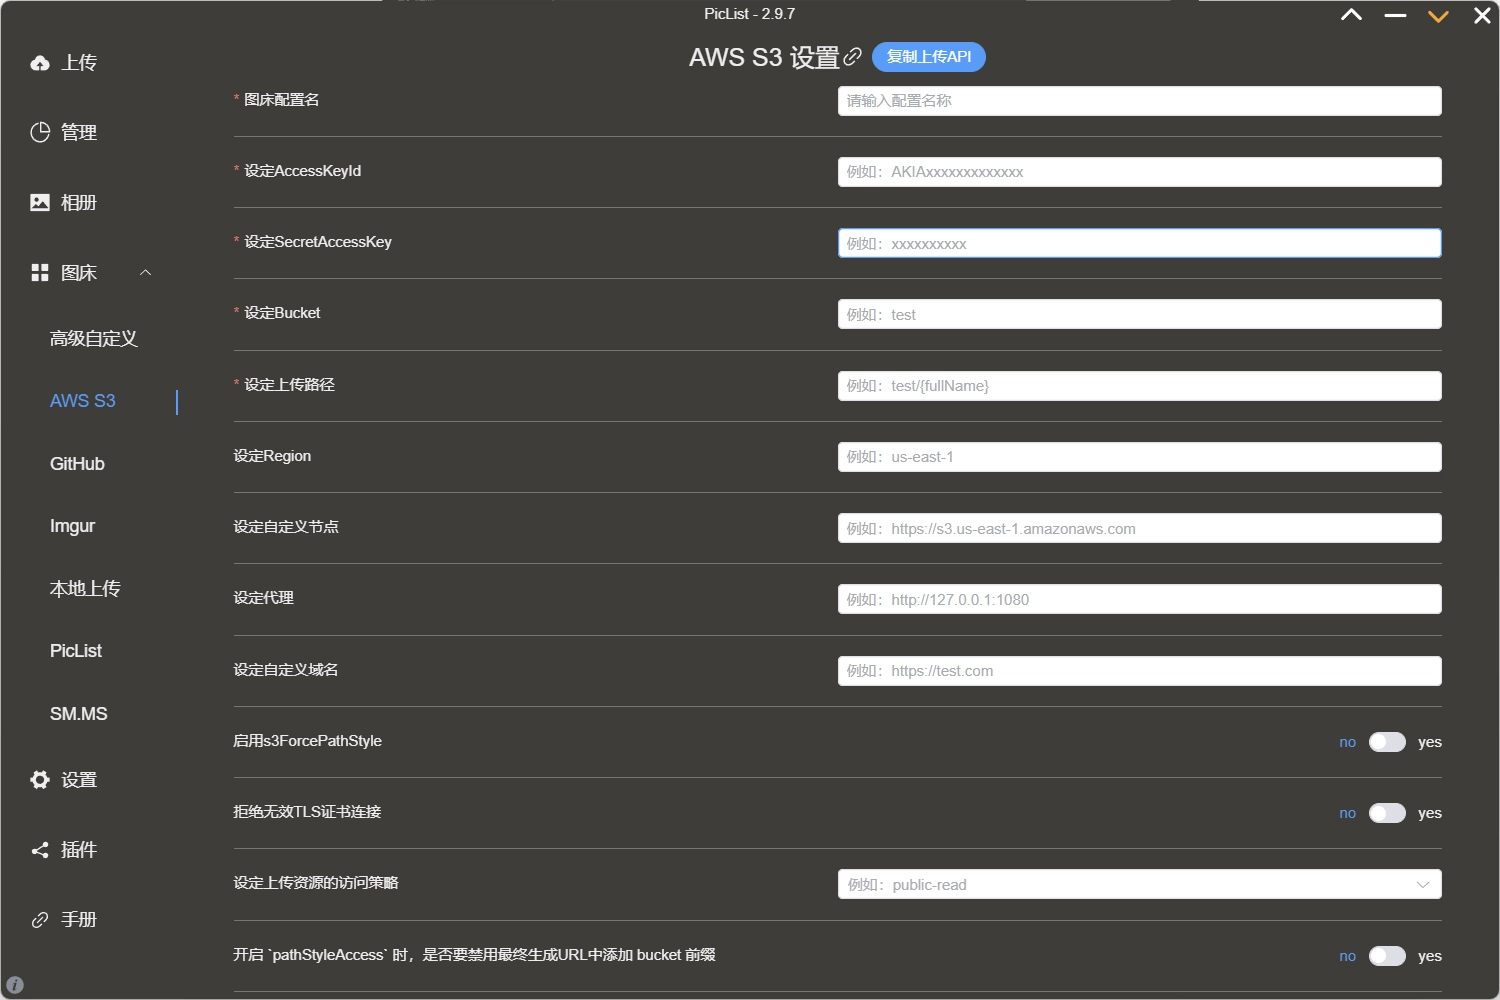Select SM.MS picbed item
This screenshot has width=1500, height=1000.
pos(78,714)
